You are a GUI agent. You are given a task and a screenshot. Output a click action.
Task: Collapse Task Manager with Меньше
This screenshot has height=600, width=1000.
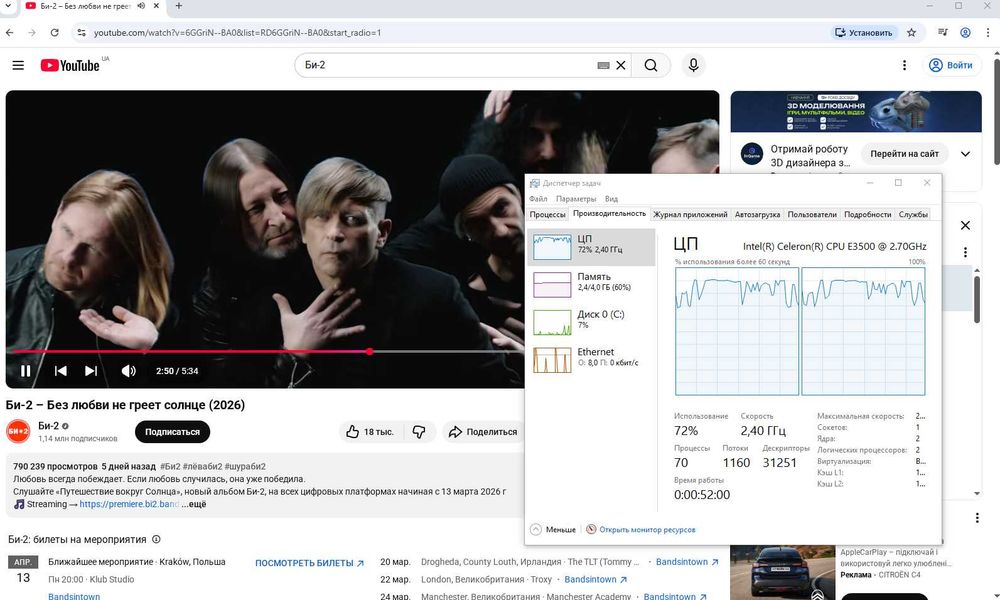pyautogui.click(x=553, y=529)
